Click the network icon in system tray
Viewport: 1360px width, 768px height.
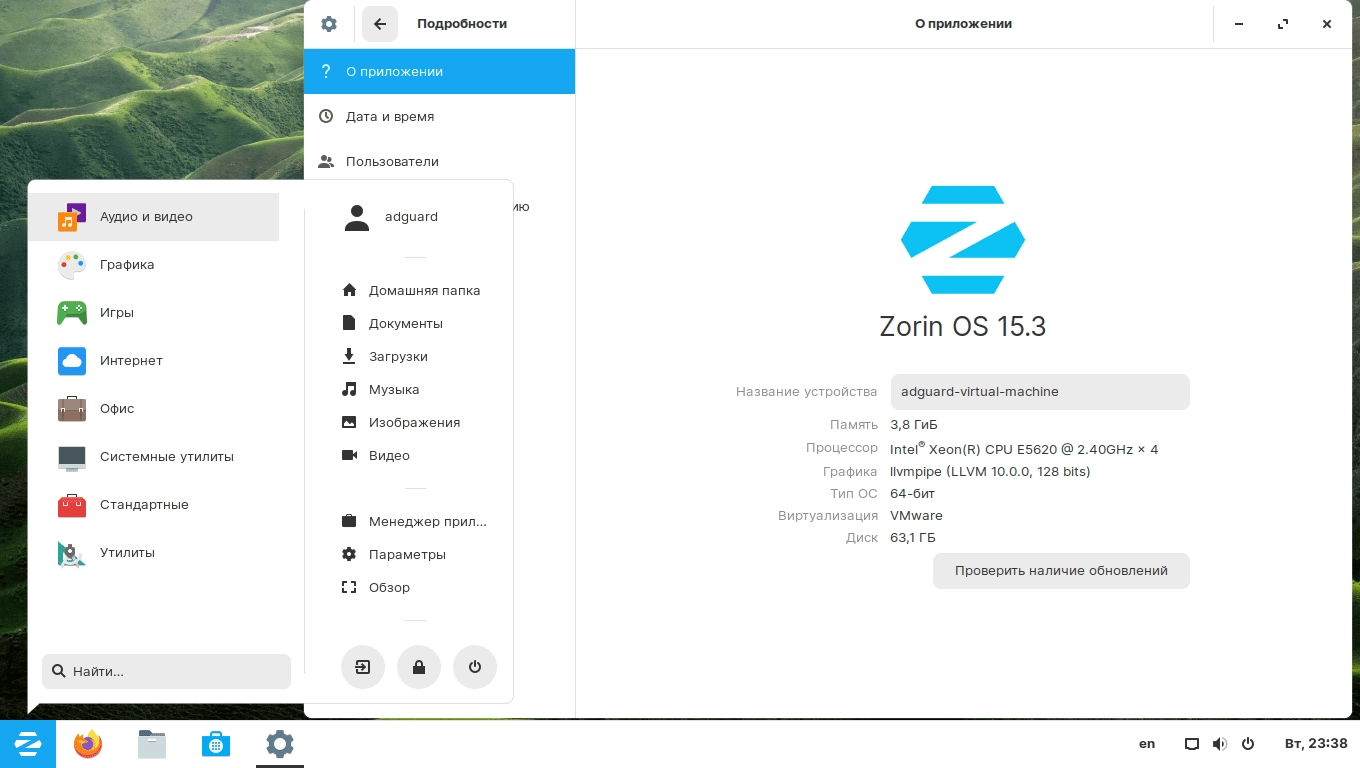[x=1192, y=744]
